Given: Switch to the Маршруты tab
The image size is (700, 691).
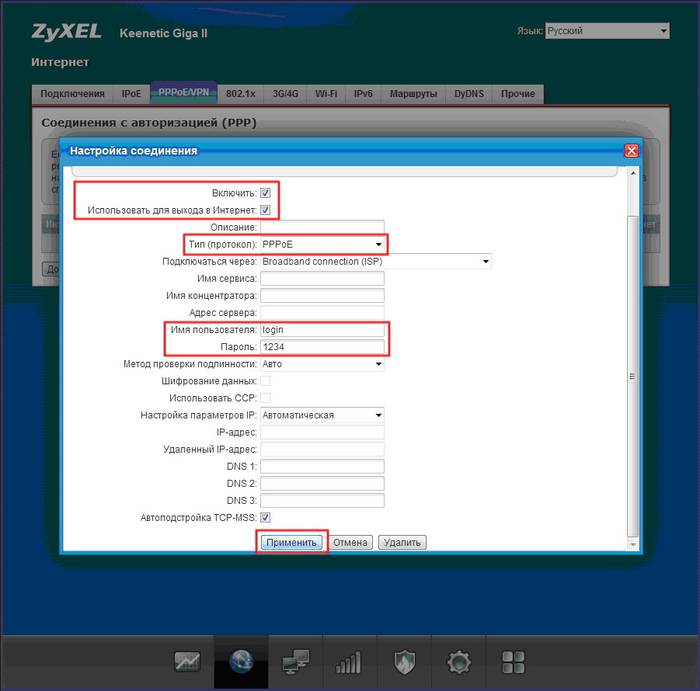Looking at the screenshot, I should (x=413, y=94).
